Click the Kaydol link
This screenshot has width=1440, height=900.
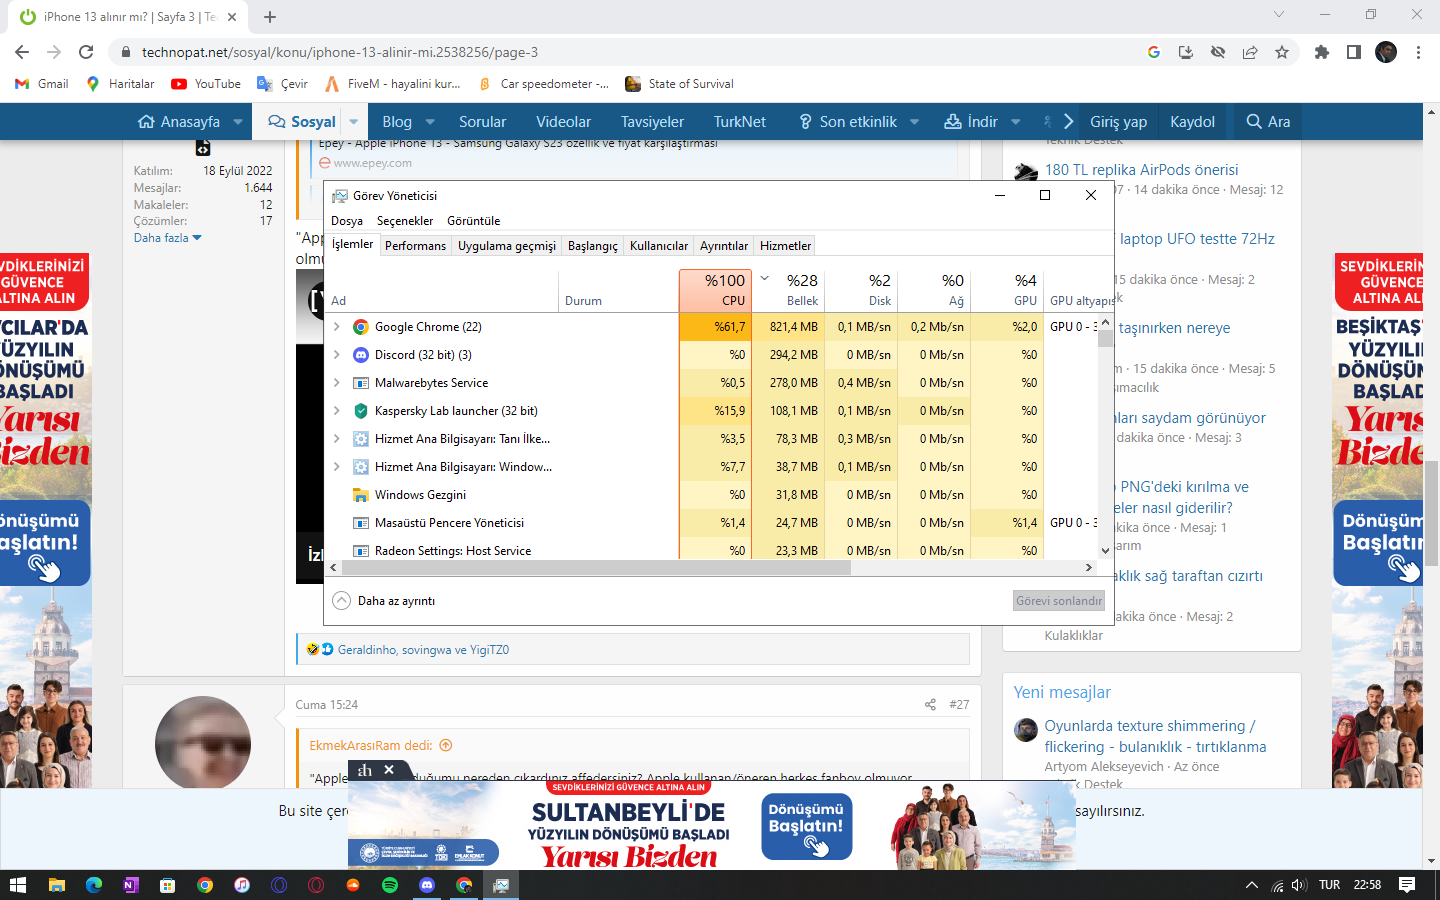[1192, 122]
